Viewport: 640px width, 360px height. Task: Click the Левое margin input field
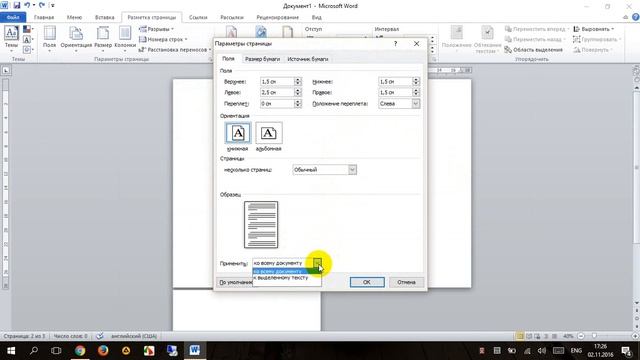[x=277, y=92]
